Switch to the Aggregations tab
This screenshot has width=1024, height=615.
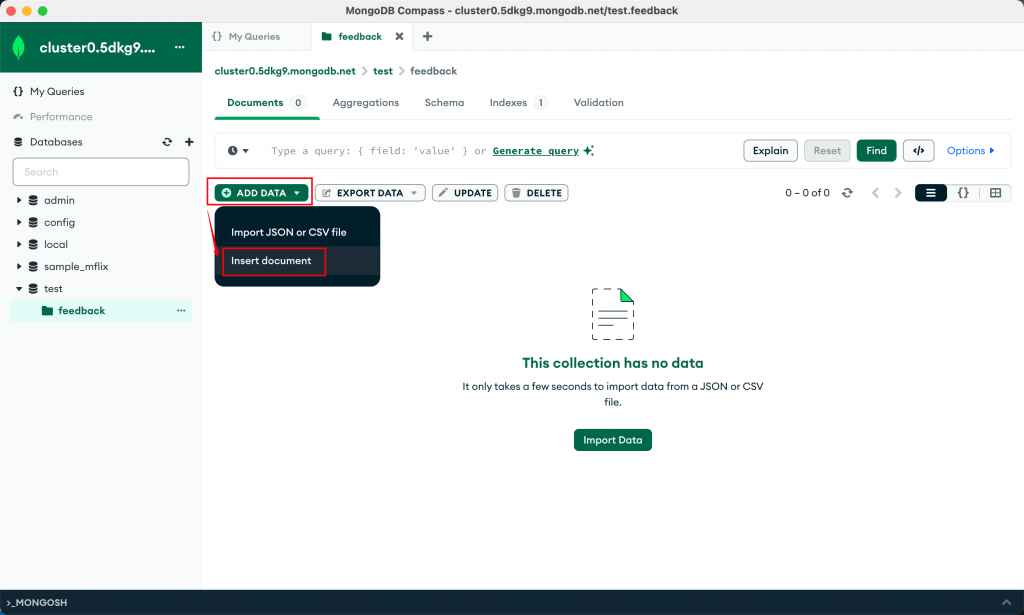coord(366,102)
